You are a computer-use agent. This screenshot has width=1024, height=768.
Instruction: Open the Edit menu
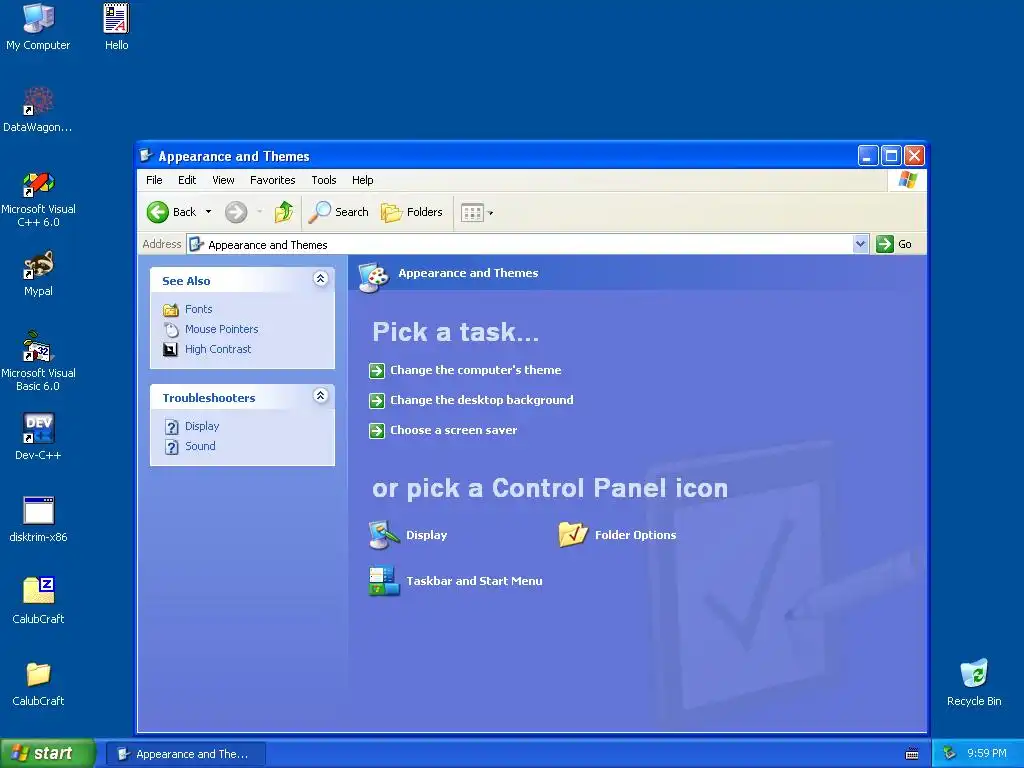tap(187, 180)
